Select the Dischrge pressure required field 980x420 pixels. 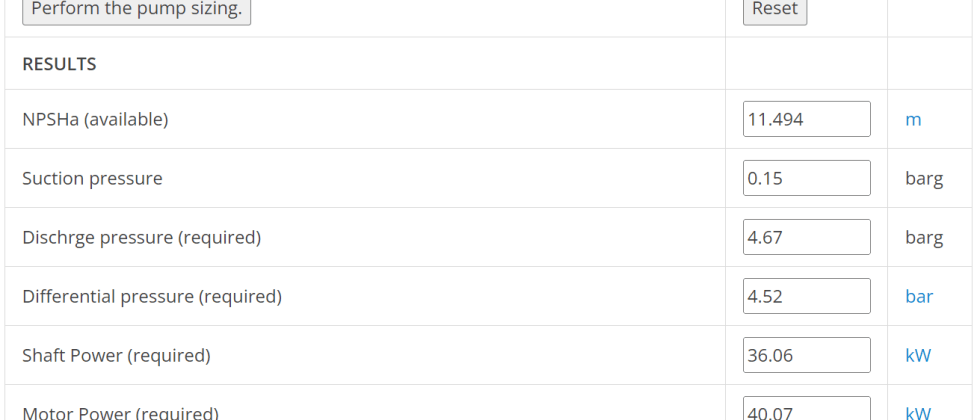tap(806, 237)
